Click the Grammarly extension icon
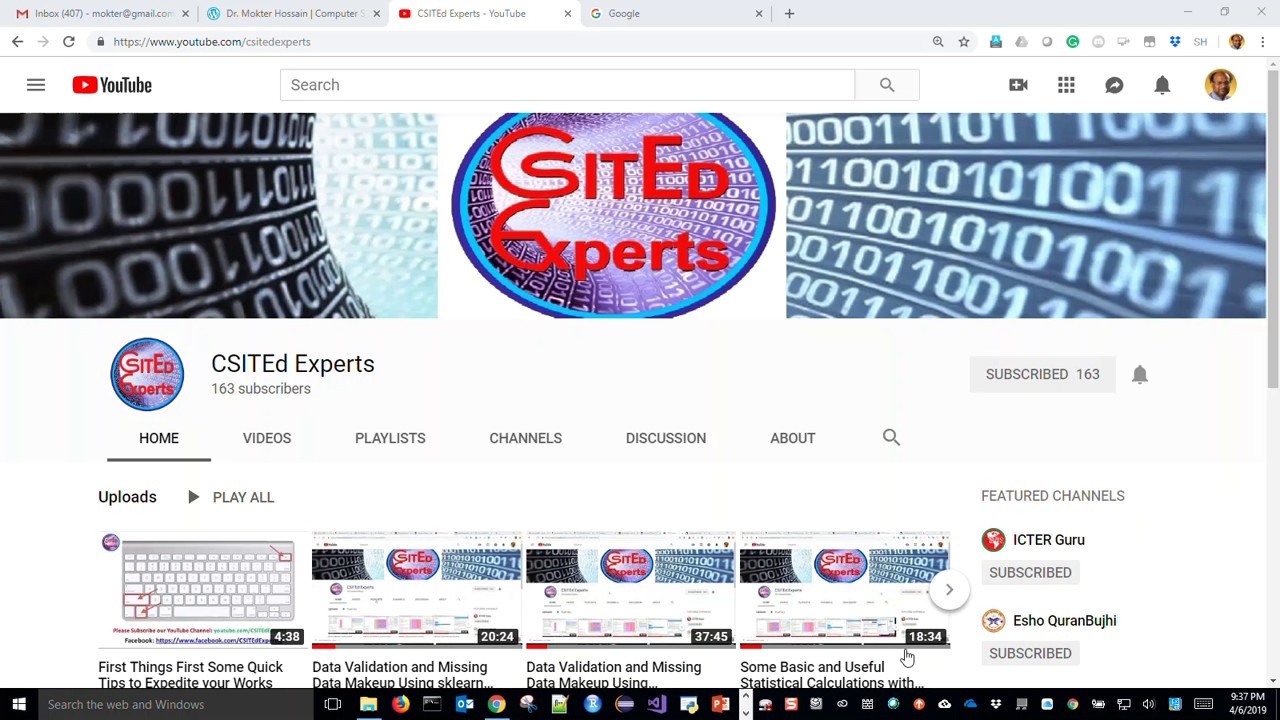The height and width of the screenshot is (720, 1280). 1072,42
